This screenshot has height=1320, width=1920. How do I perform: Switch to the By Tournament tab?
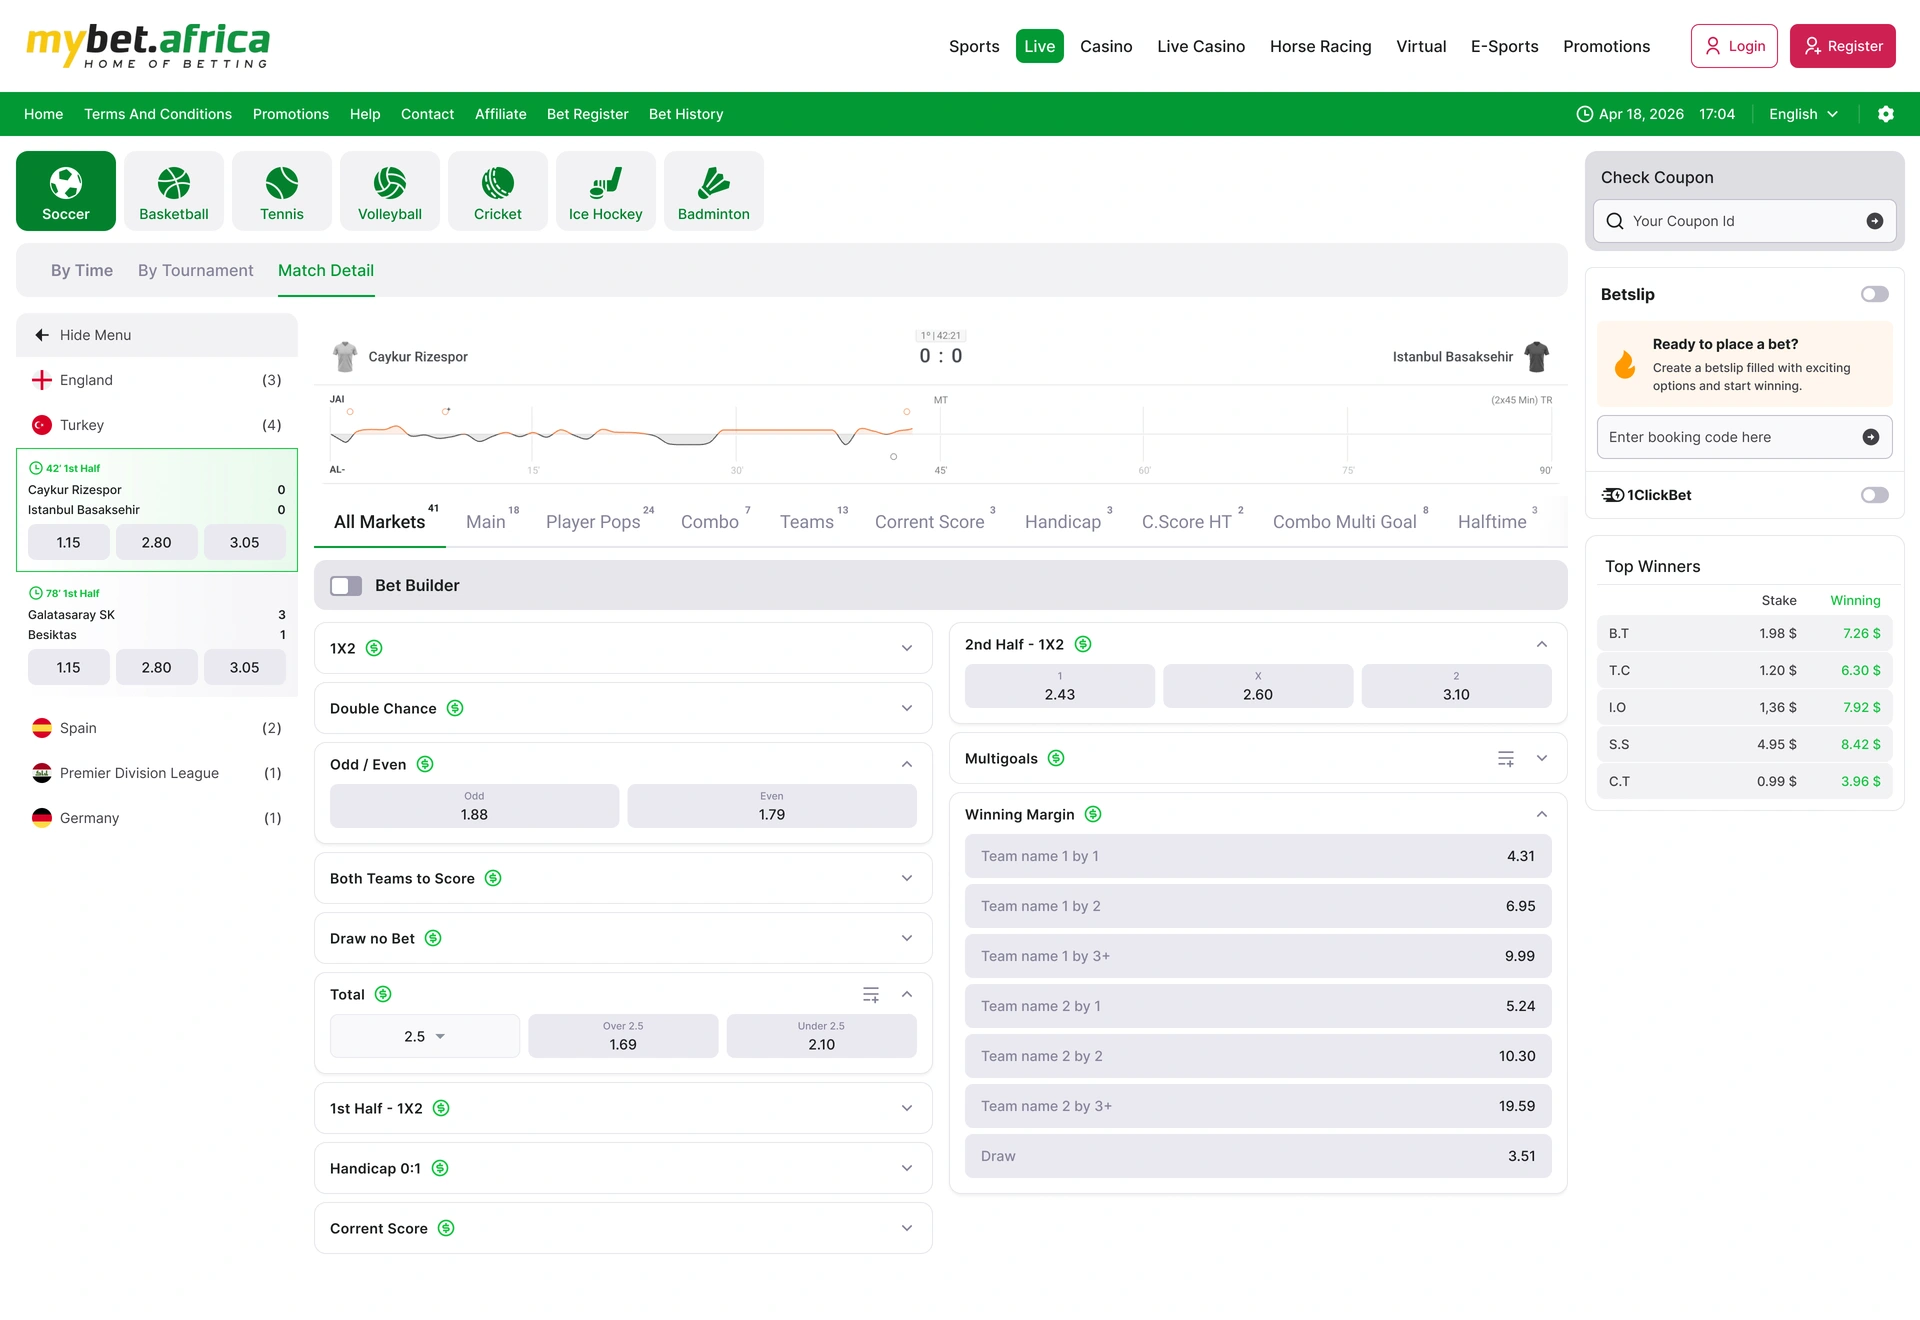click(x=196, y=270)
